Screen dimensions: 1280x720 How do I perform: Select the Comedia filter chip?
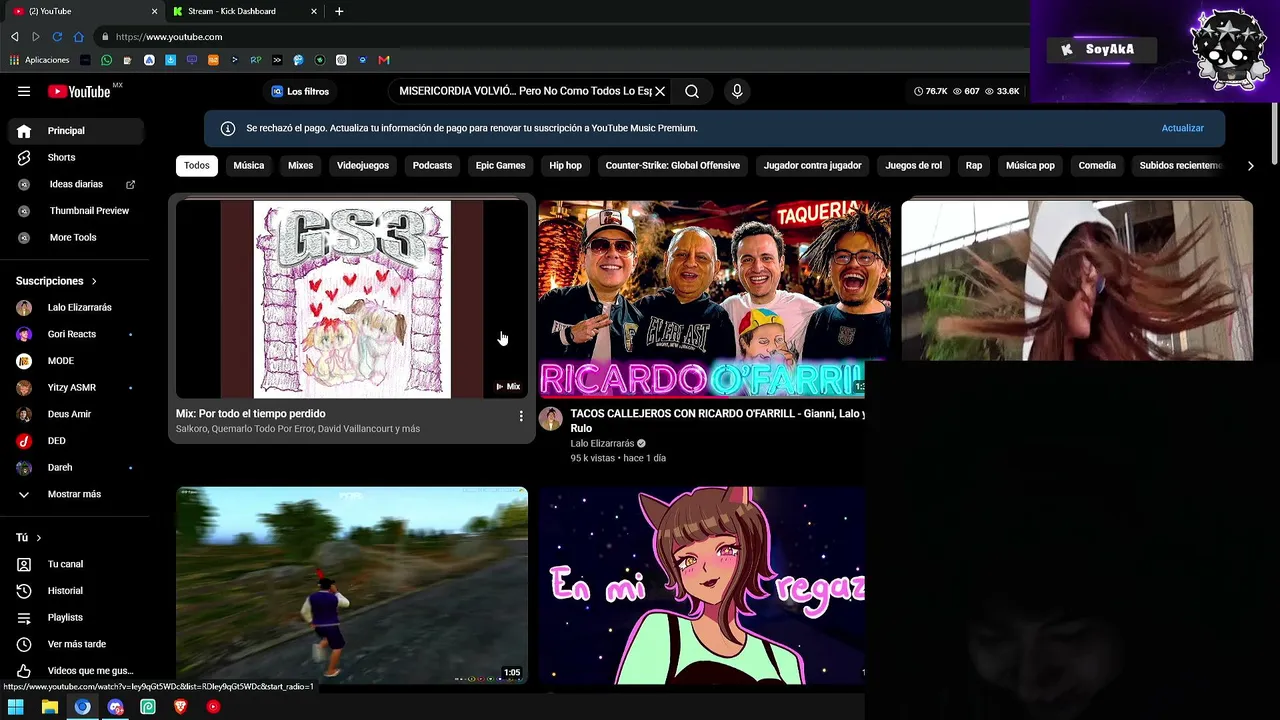pos(1097,166)
